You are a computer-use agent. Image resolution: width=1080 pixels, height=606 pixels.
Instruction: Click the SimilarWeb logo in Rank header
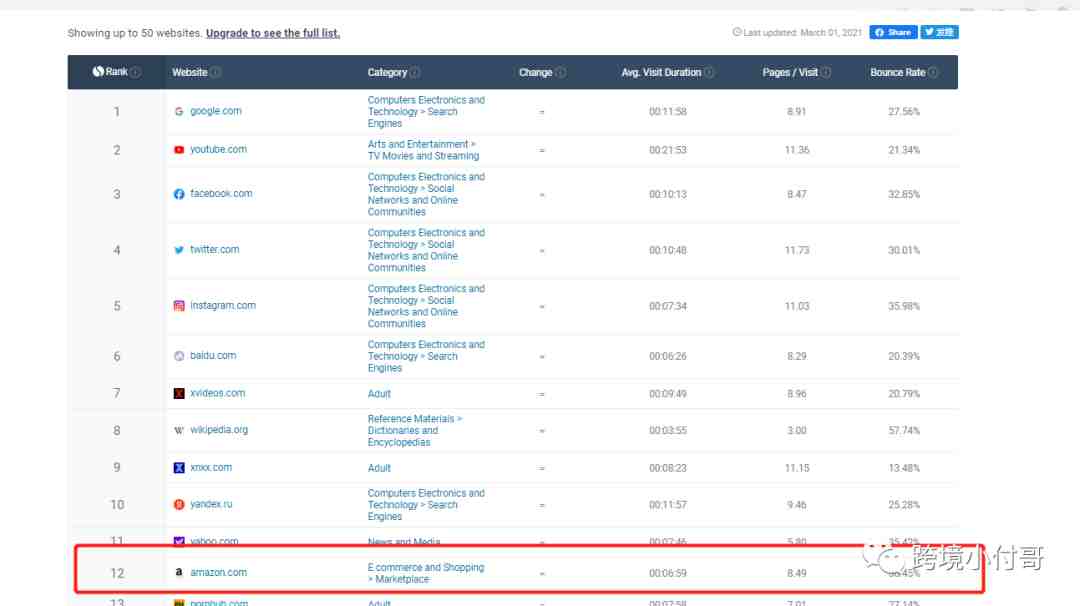[x=98, y=72]
